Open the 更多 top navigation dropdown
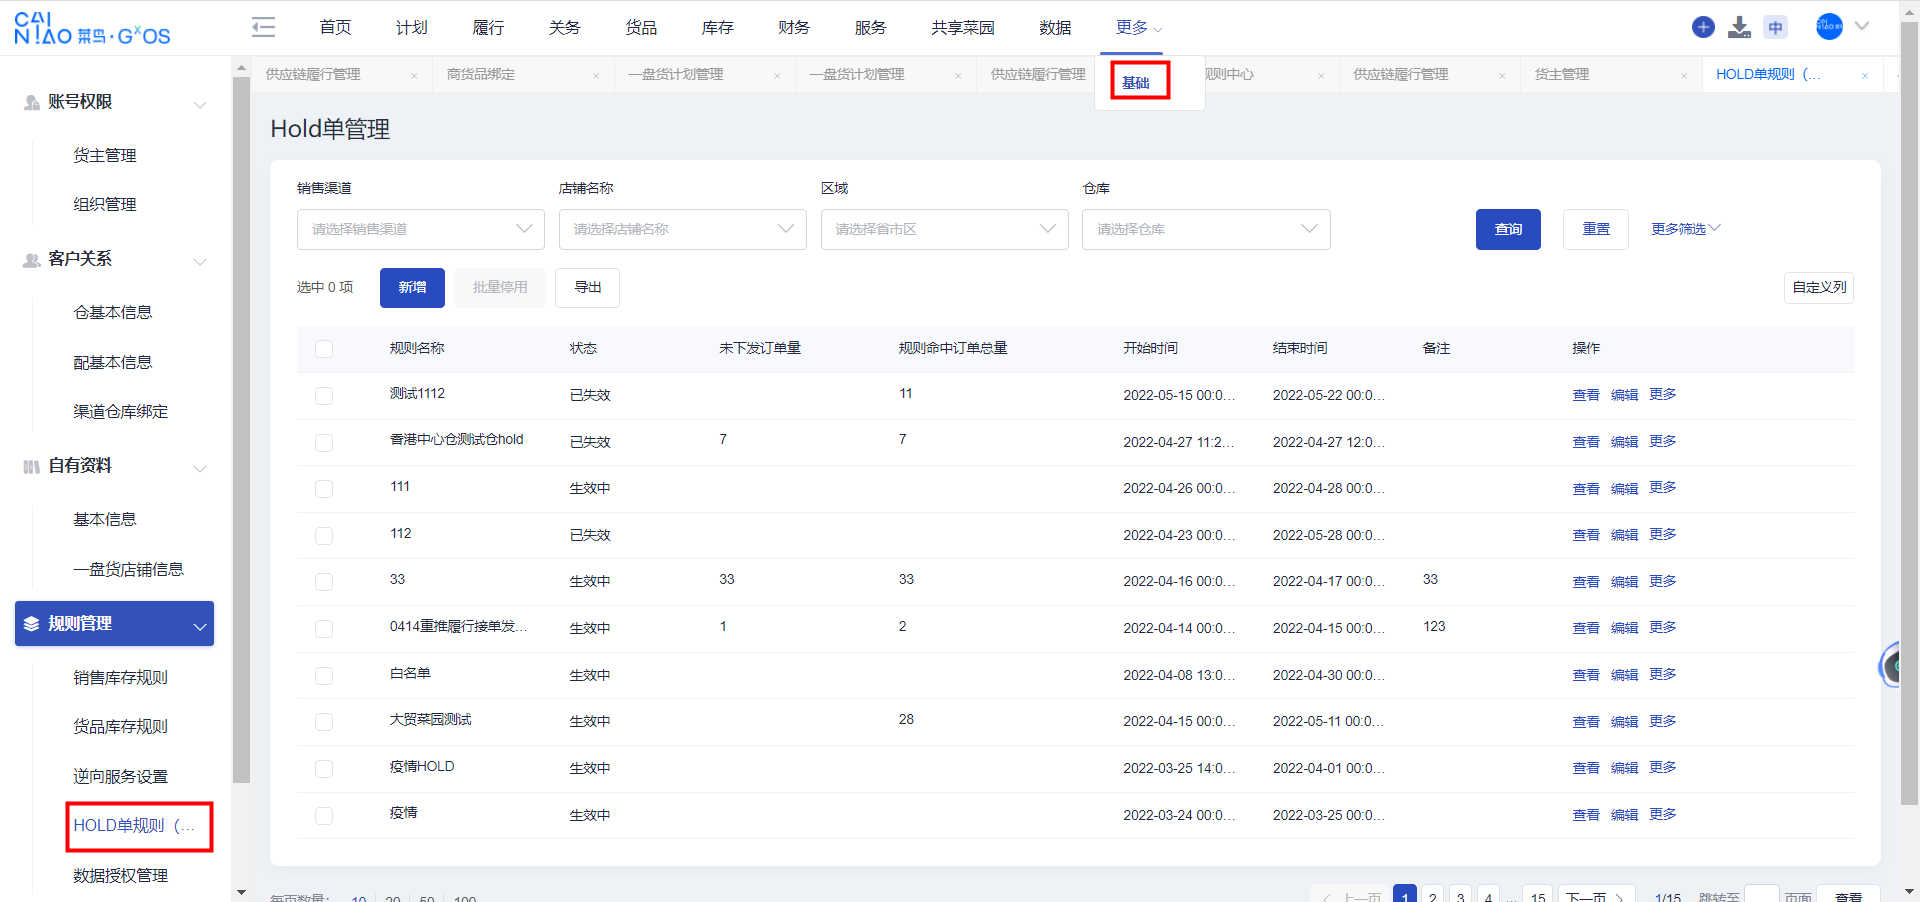 [1139, 28]
